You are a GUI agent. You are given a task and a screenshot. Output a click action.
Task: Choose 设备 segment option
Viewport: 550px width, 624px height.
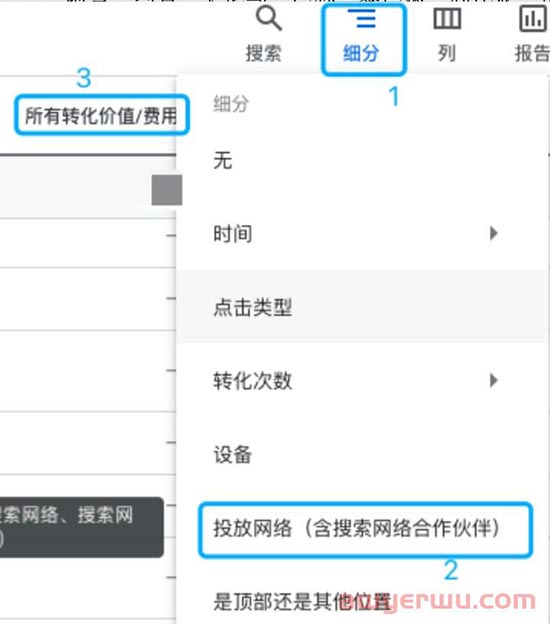(362, 454)
